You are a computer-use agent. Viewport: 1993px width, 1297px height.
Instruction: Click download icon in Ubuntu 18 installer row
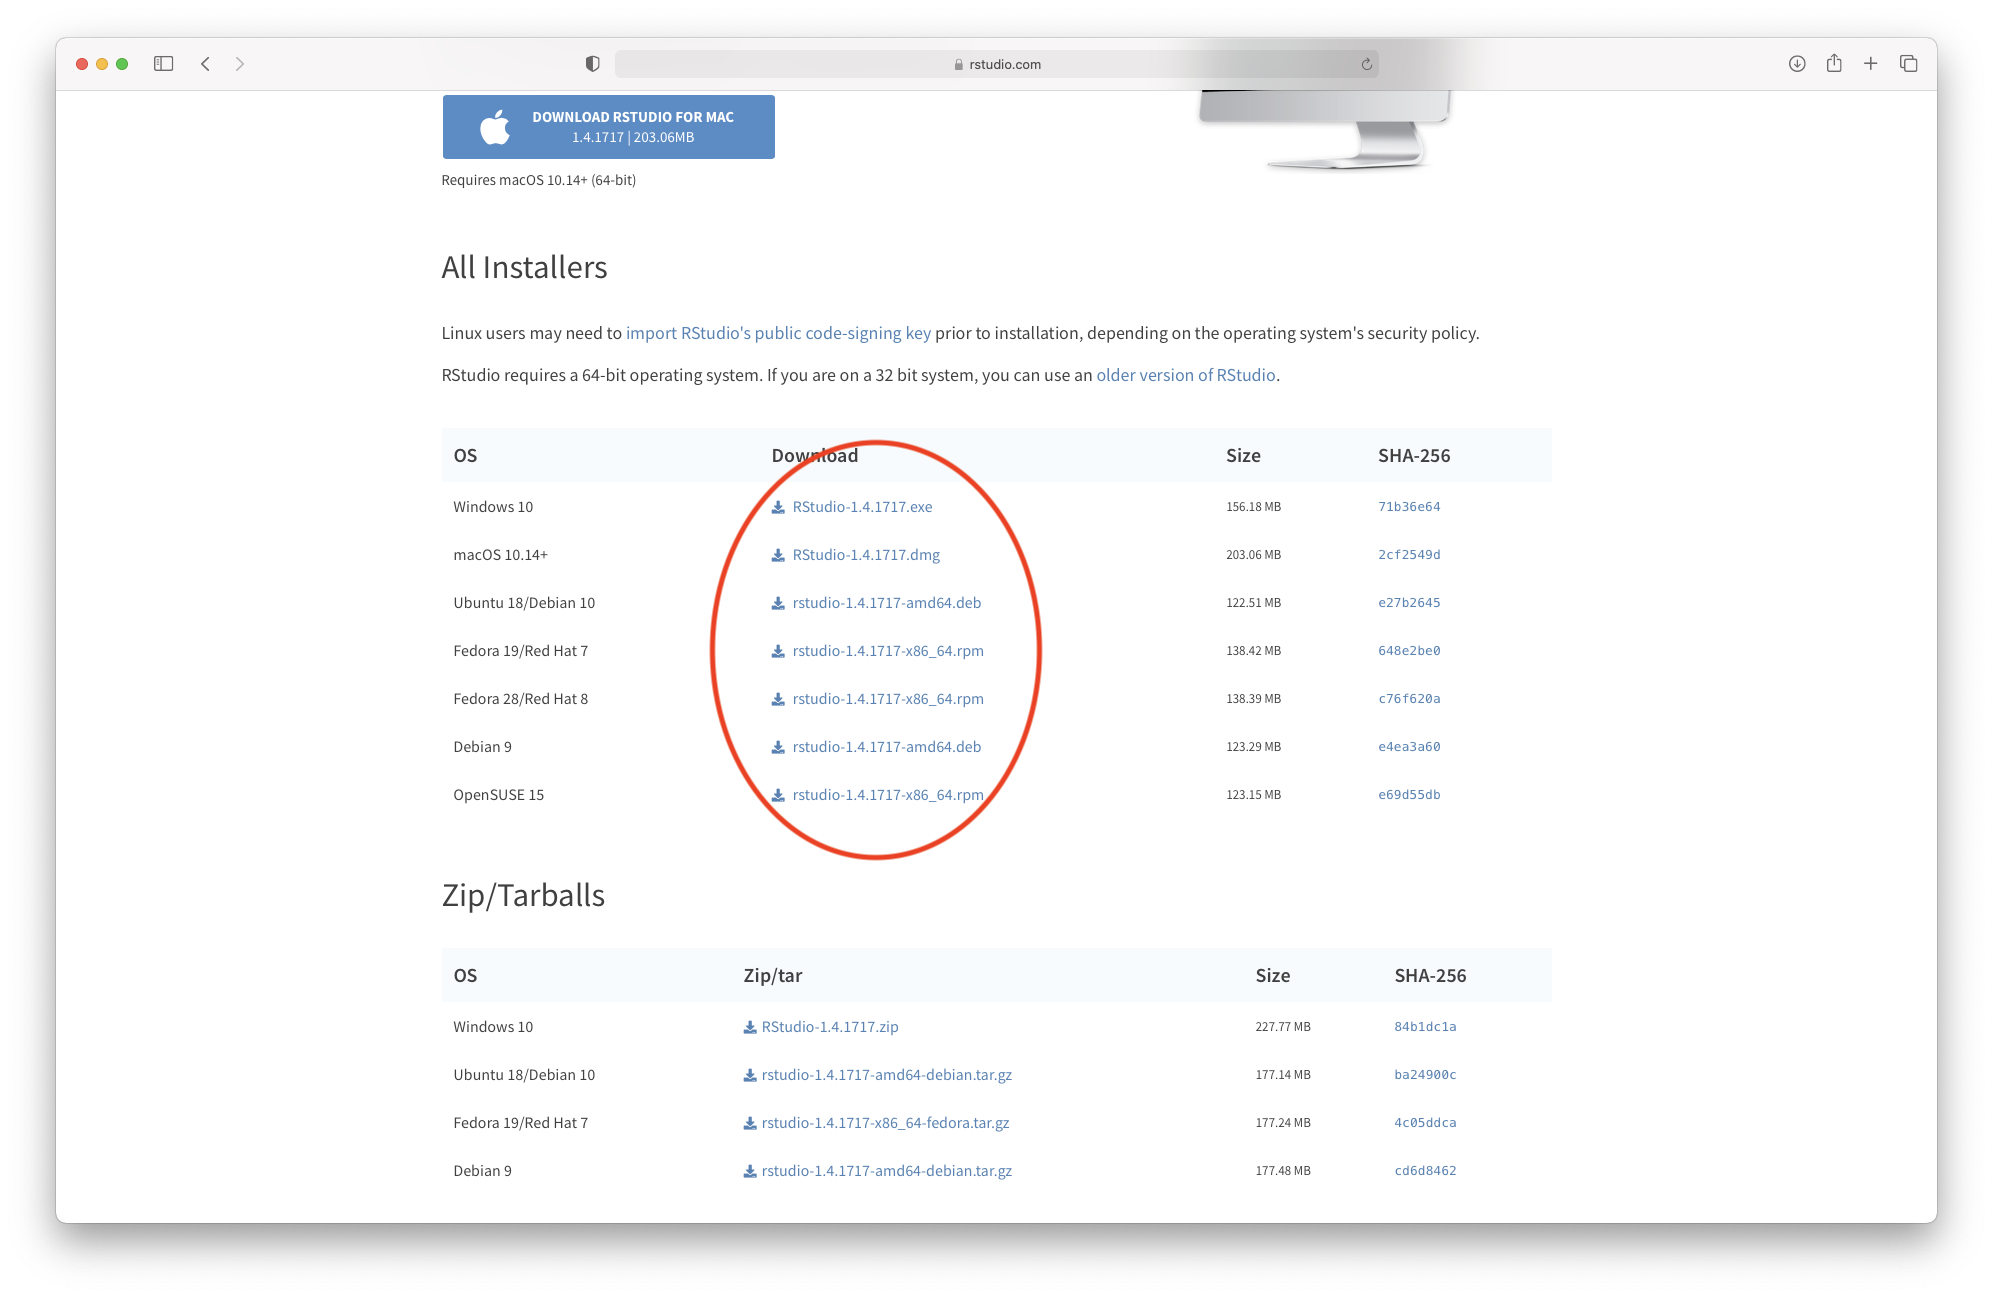(x=778, y=603)
